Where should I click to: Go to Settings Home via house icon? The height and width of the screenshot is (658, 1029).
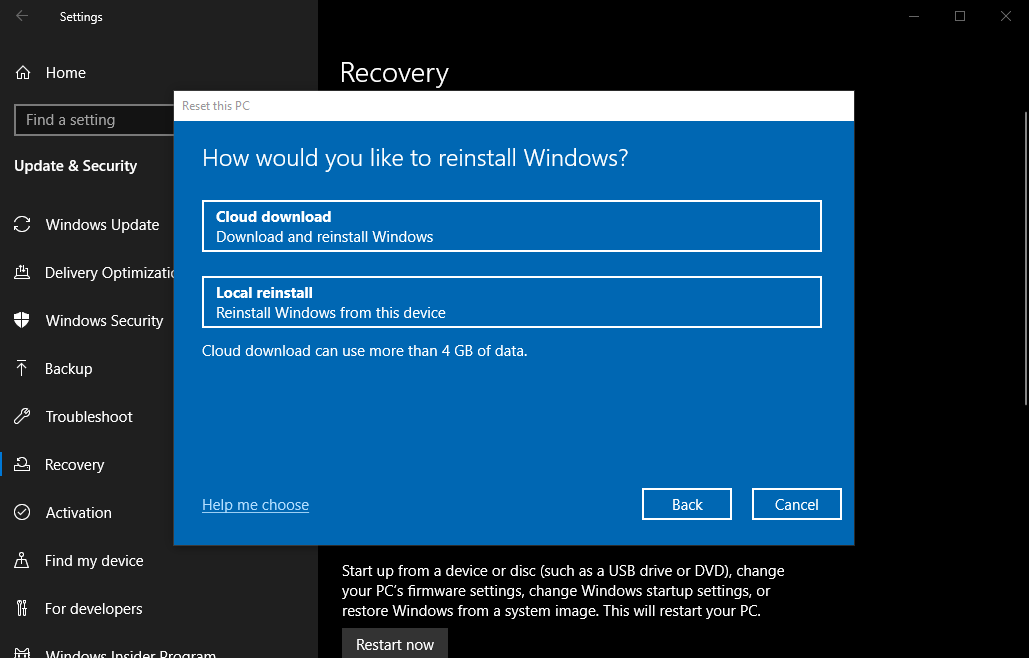pos(22,73)
